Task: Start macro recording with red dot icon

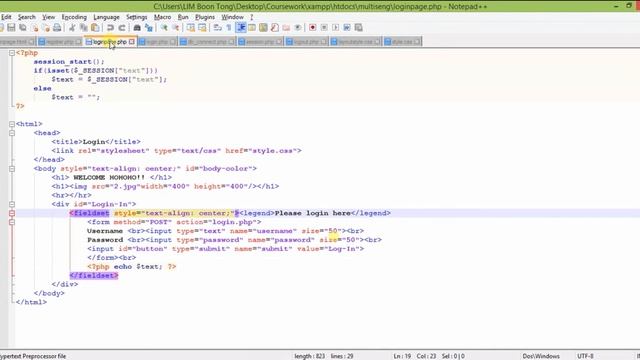Action: 313,28
